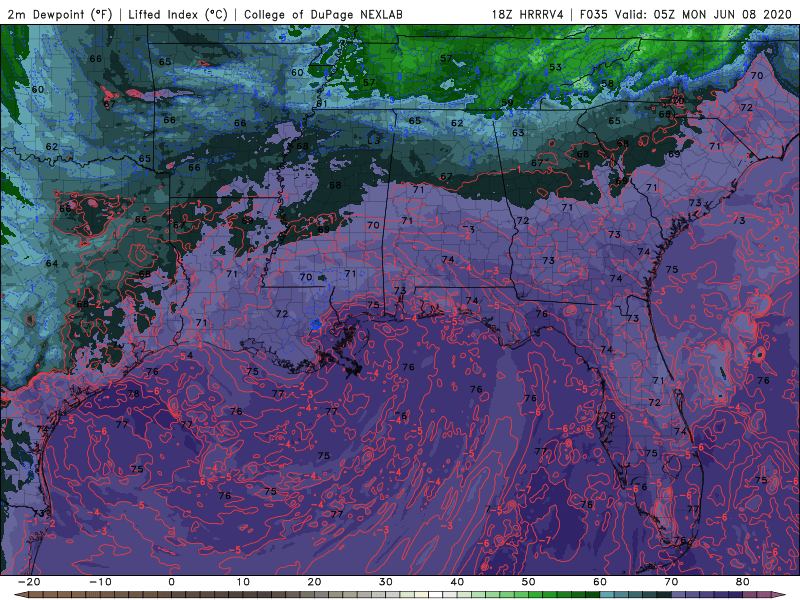
Task: Click the "78" dewpoint value on the map
Action: 133,393
